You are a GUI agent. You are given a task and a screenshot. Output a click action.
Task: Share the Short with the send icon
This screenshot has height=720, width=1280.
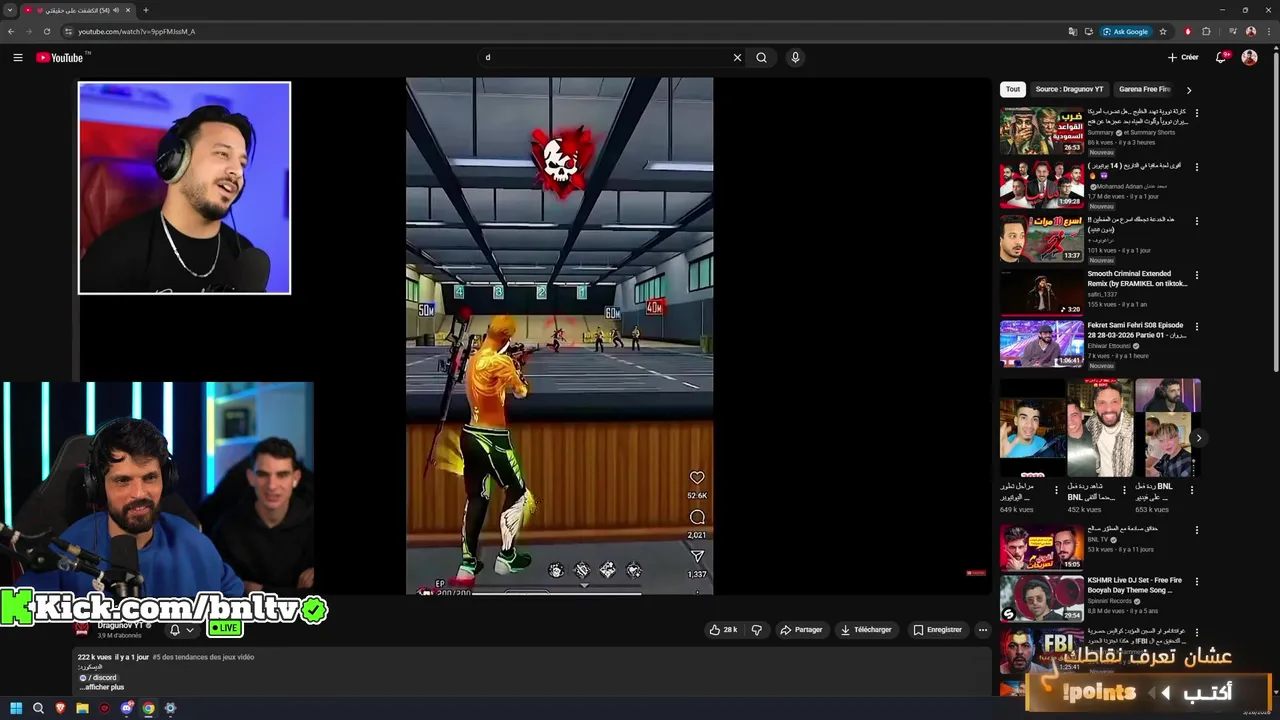[x=697, y=556]
